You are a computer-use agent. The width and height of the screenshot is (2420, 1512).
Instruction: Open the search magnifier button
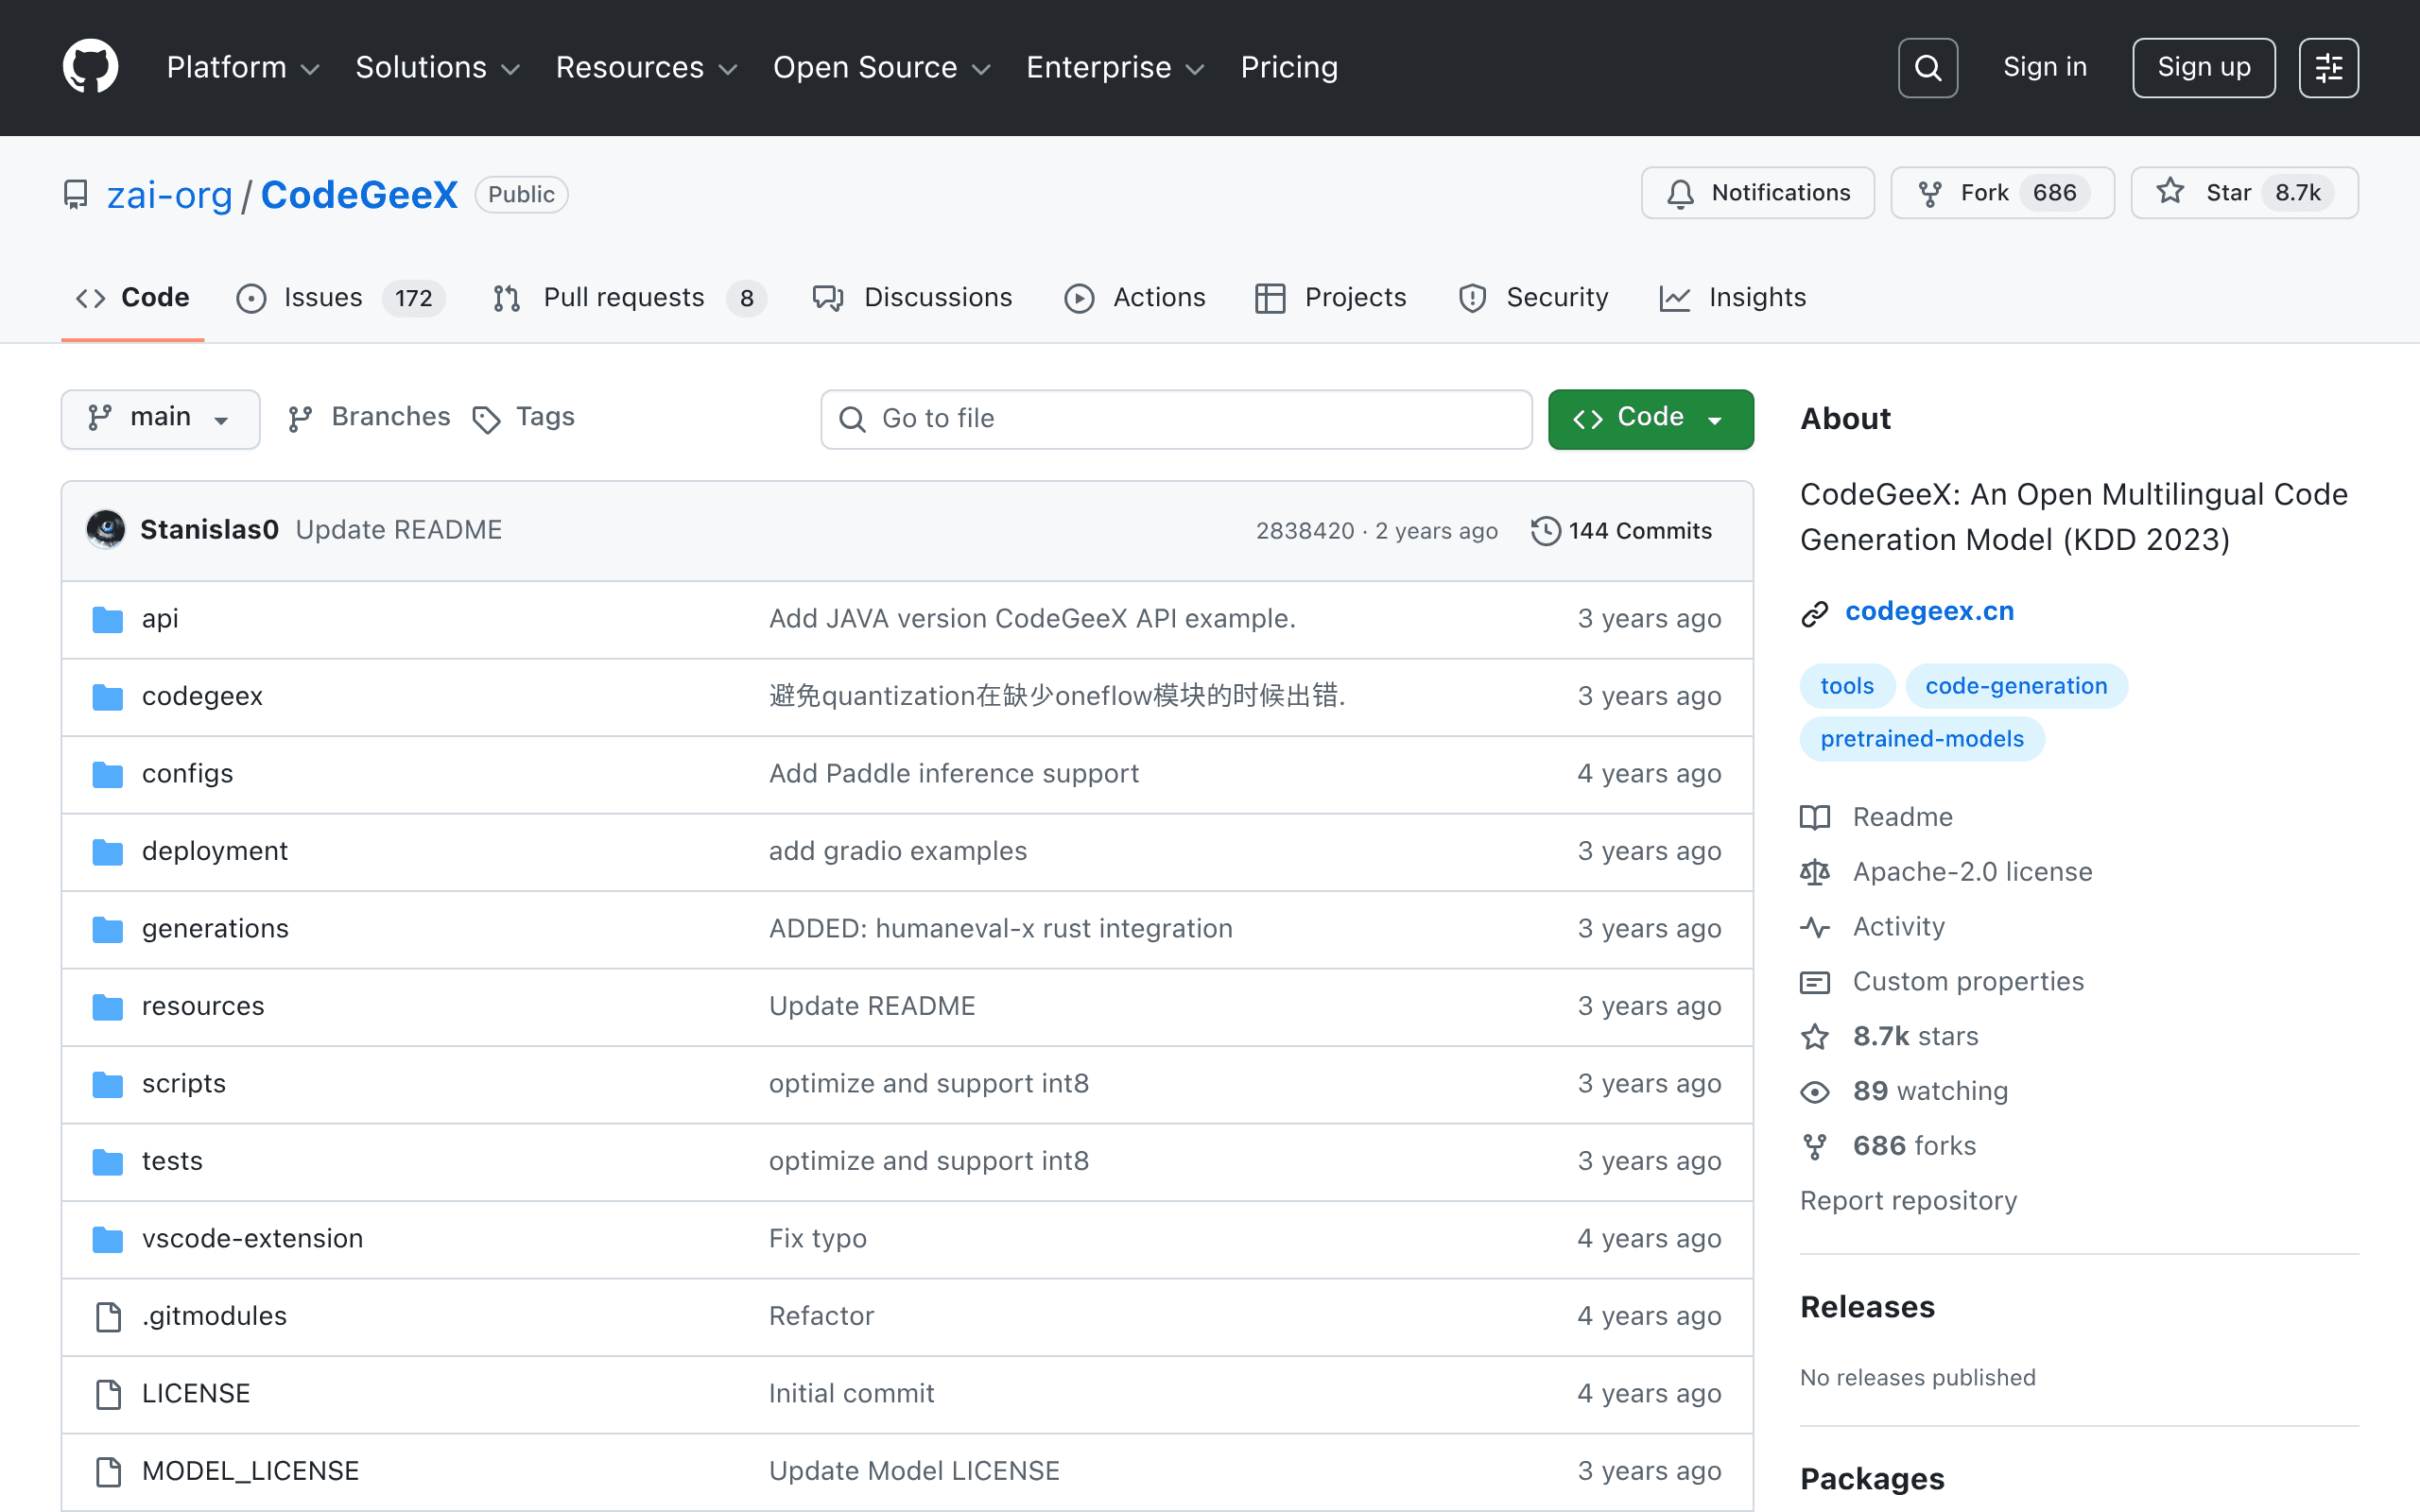pyautogui.click(x=1927, y=68)
